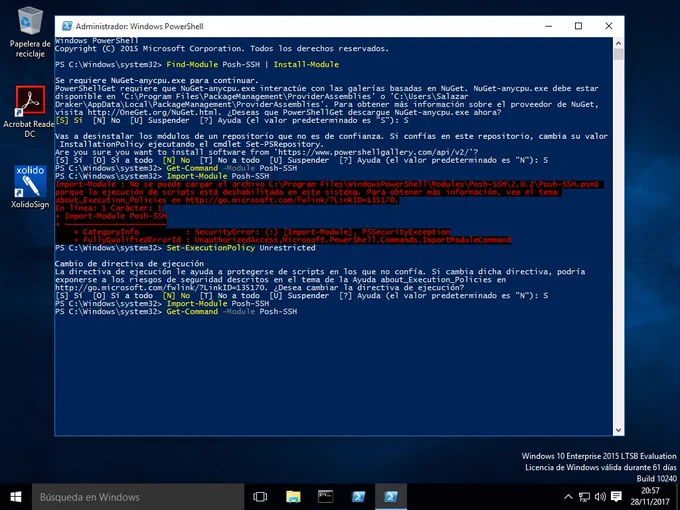Open Task View from the taskbar

pos(260,497)
